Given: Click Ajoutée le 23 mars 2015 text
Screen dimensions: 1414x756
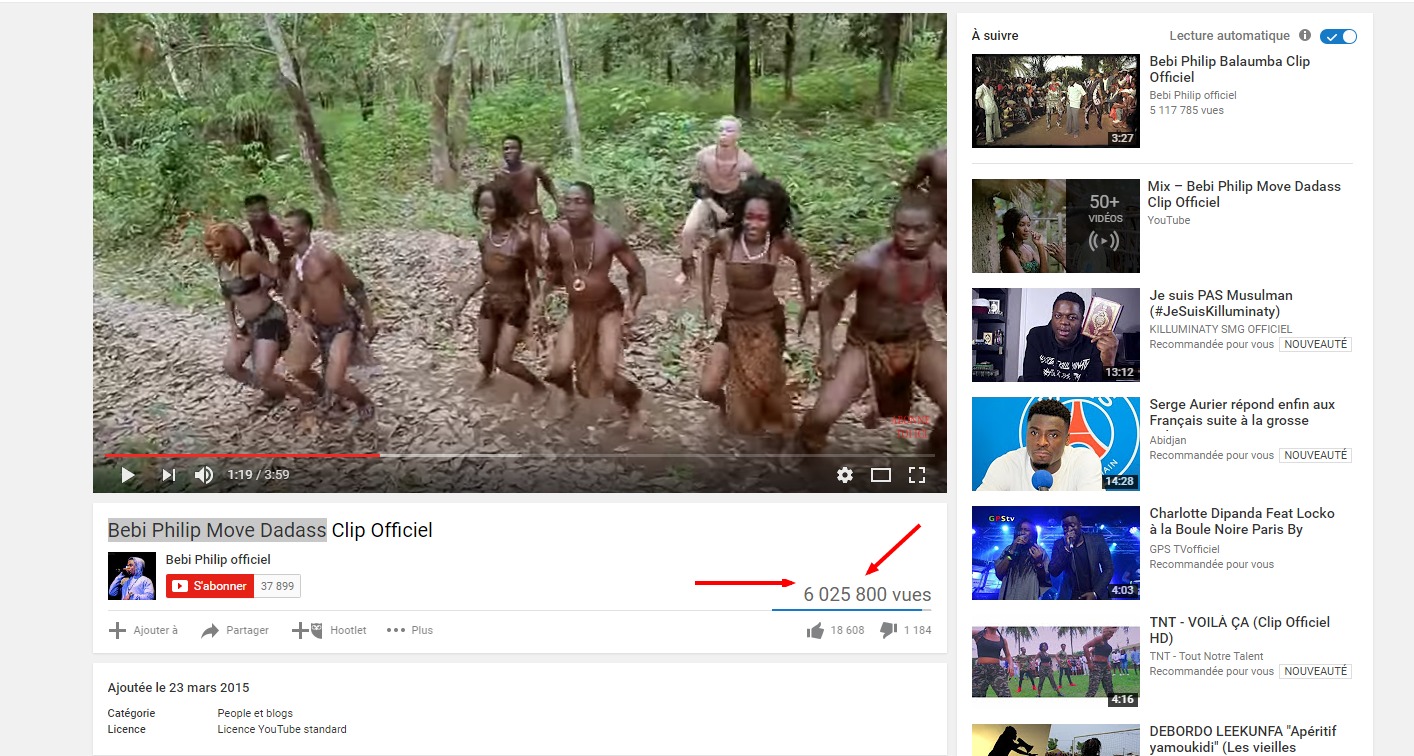Looking at the screenshot, I should (178, 688).
